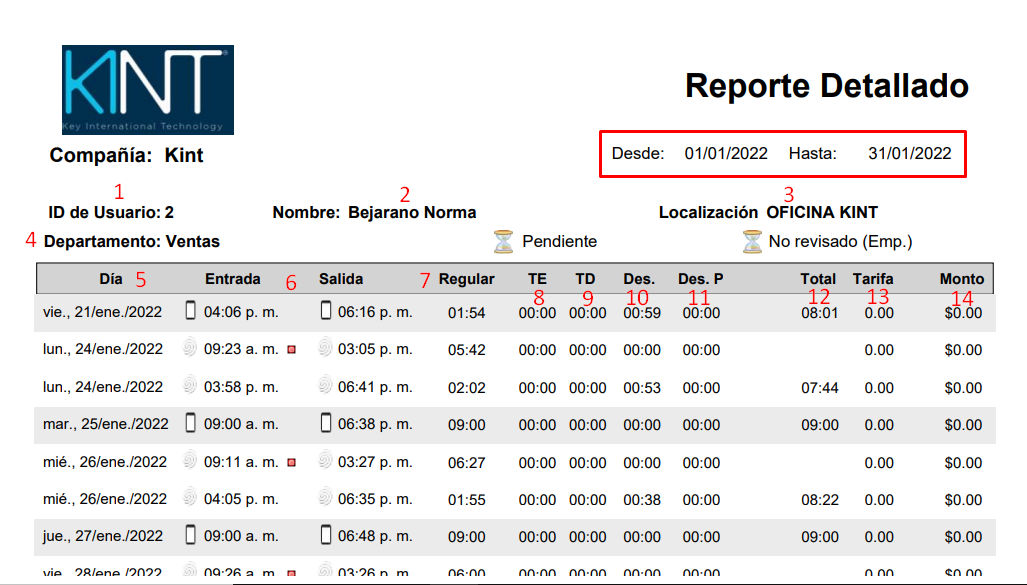Click the fingerprint icon beside 09:11 a. m.
1027x585 pixels.
(191, 462)
